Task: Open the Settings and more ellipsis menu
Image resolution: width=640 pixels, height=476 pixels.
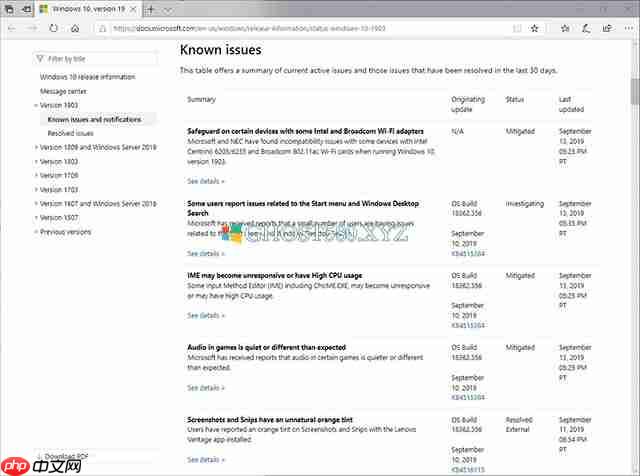Action: click(629, 28)
